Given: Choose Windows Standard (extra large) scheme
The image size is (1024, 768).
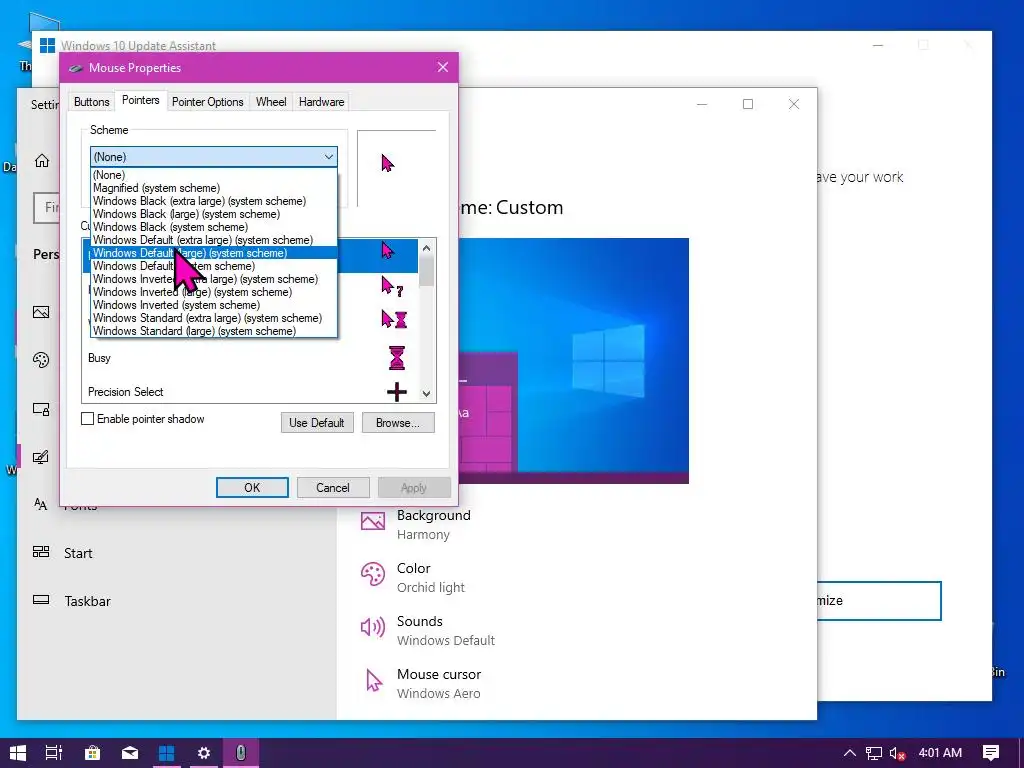Looking at the screenshot, I should pos(214,318).
